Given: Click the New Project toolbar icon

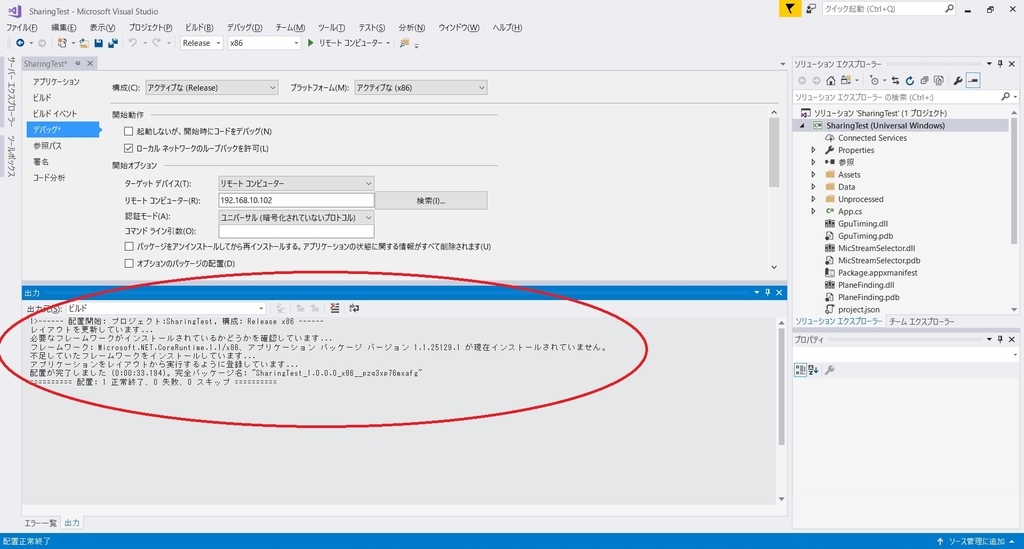Looking at the screenshot, I should click(x=62, y=43).
